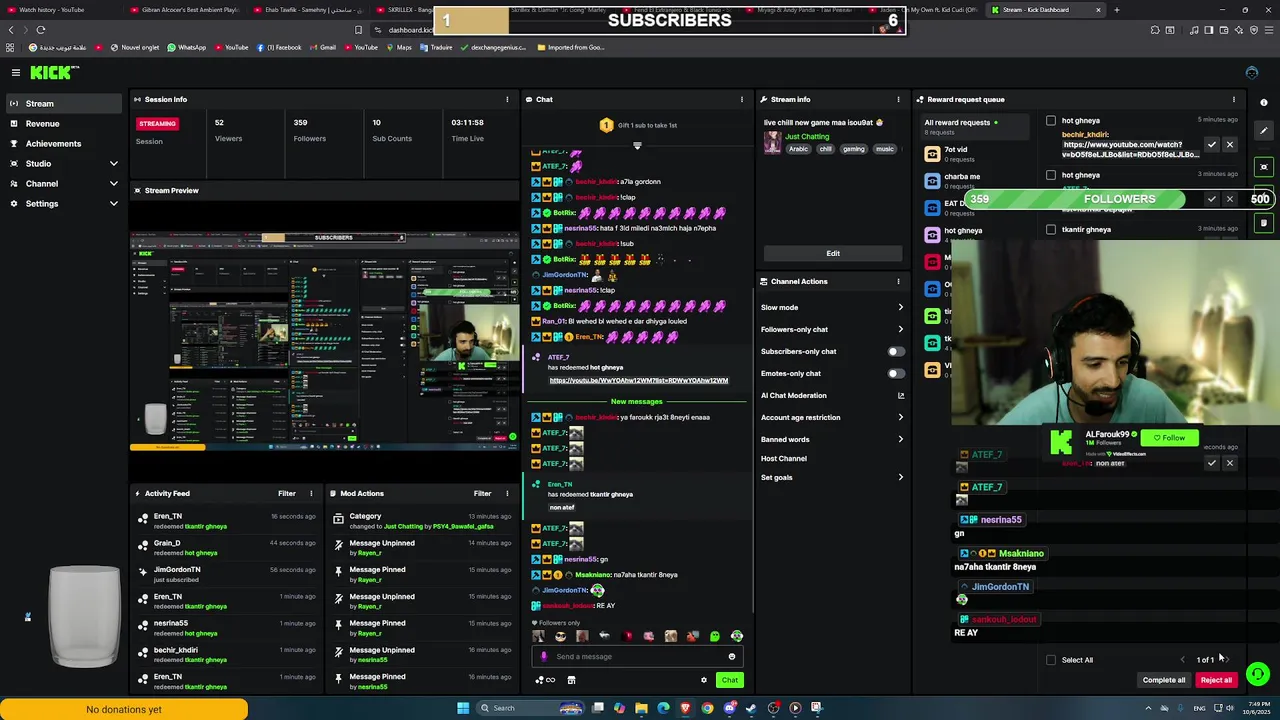Open Activity Feed three-dot menu
This screenshot has height=720, width=1280.
point(311,493)
